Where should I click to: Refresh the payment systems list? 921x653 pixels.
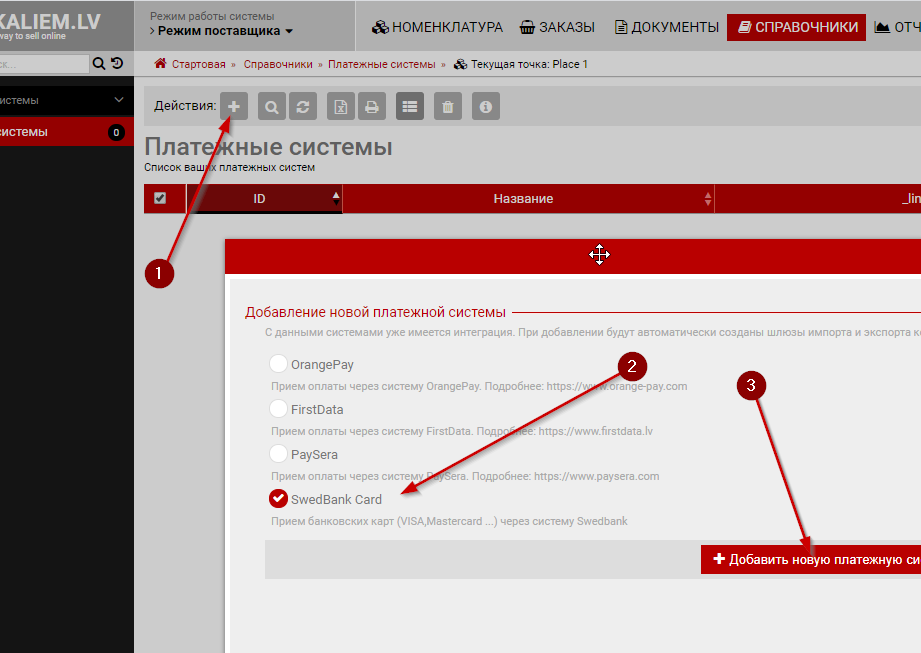pos(300,106)
